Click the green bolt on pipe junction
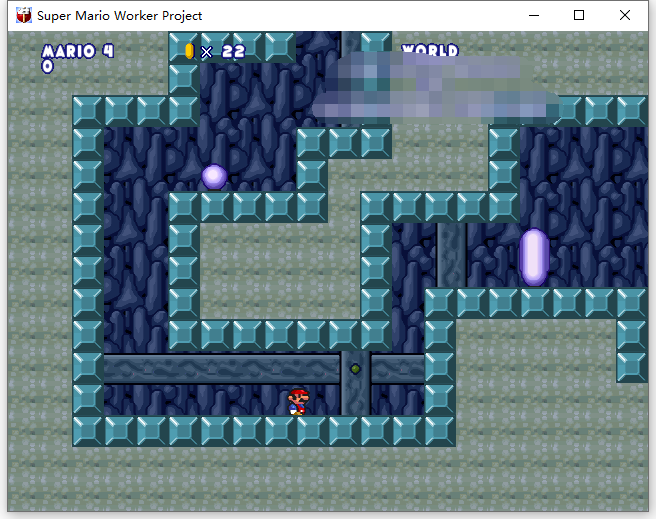This screenshot has height=519, width=656. coord(355,369)
